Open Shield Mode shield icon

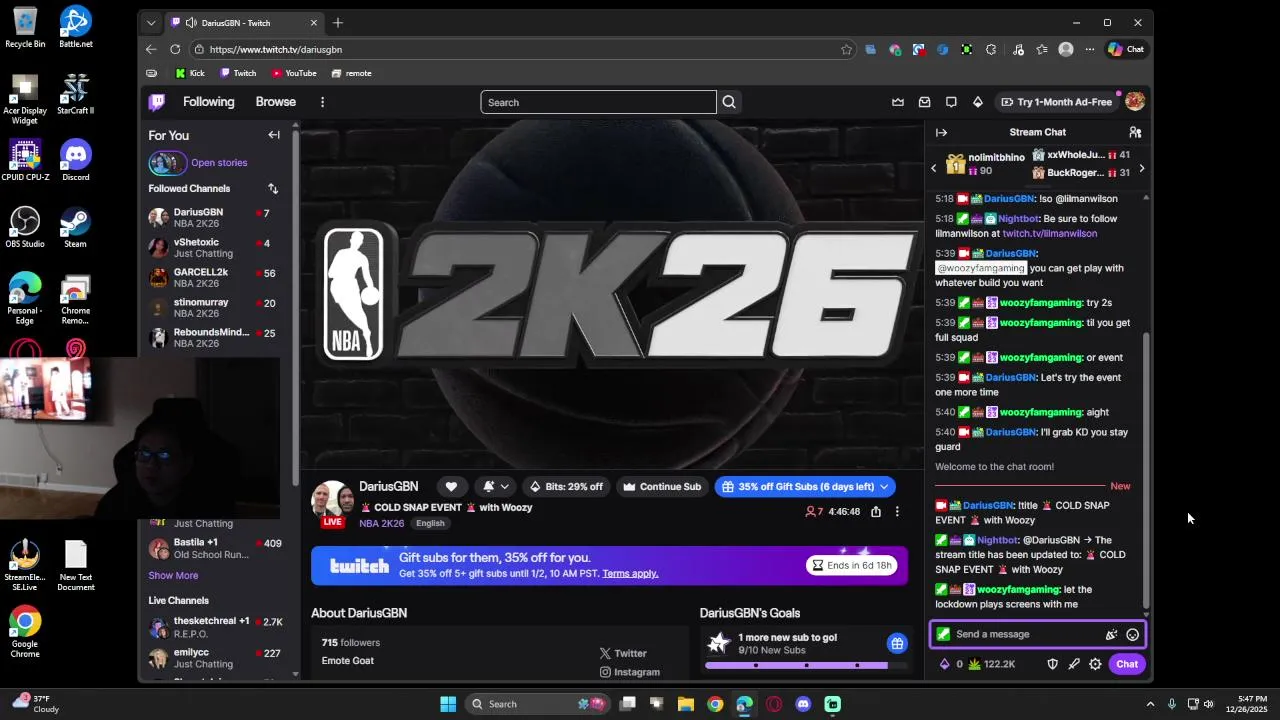(1052, 664)
